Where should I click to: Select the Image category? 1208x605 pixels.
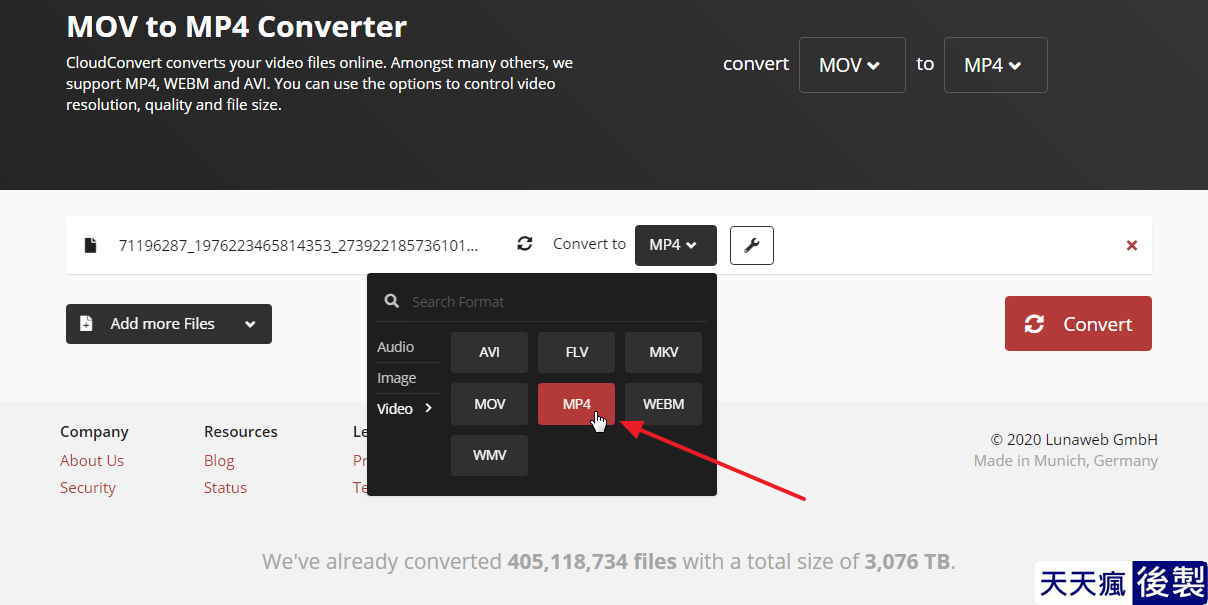point(397,378)
